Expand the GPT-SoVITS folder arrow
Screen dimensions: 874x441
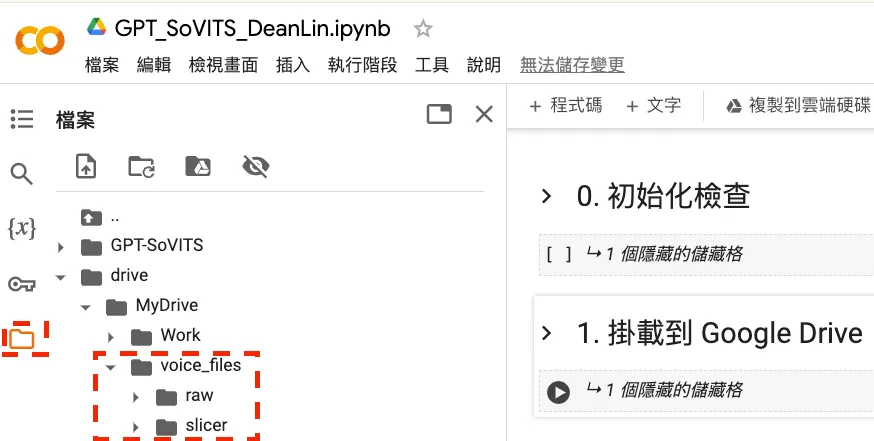click(x=61, y=247)
